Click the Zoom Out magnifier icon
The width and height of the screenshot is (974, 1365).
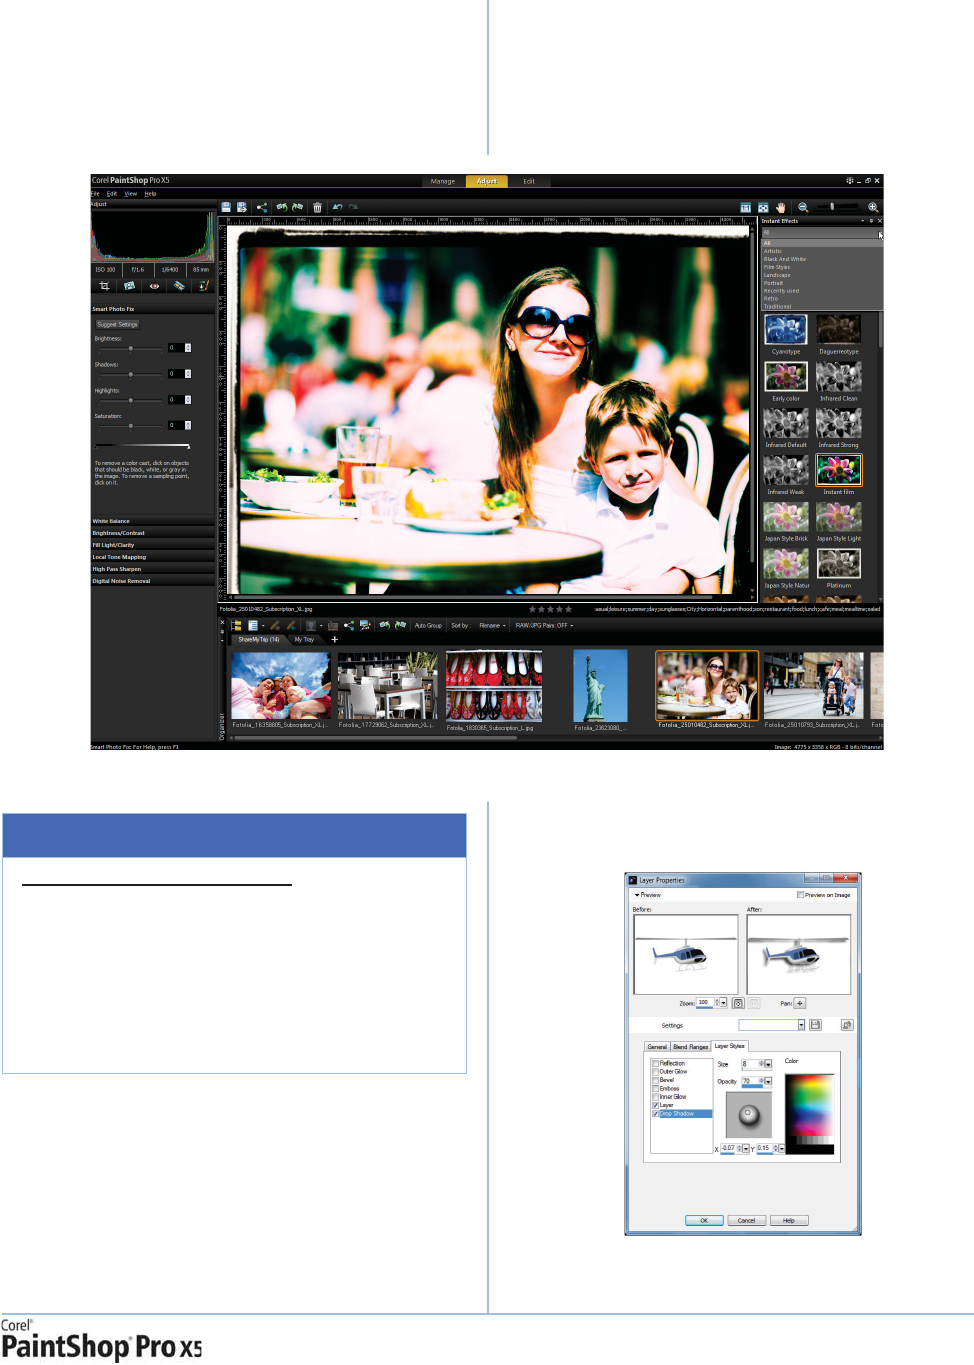(803, 207)
